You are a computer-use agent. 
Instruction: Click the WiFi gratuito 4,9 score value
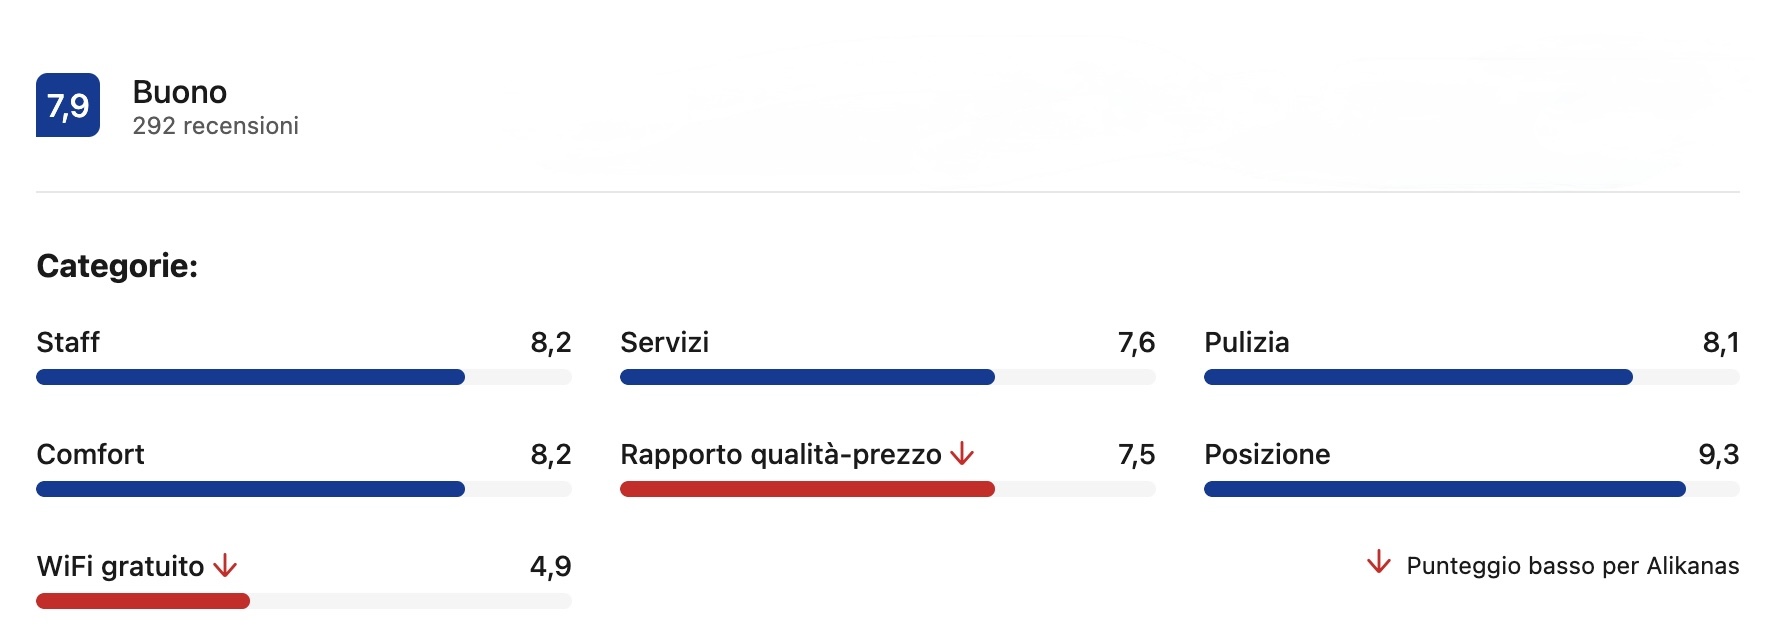550,567
